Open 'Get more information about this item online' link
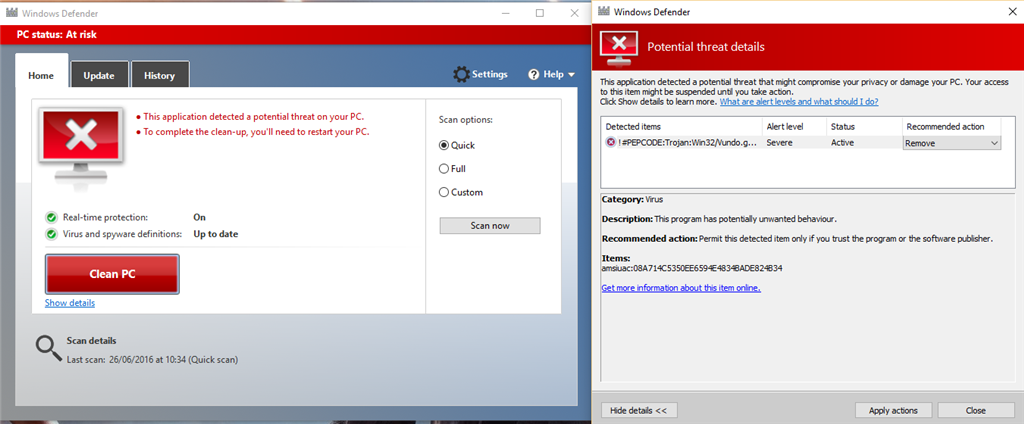The height and width of the screenshot is (424, 1024). [x=681, y=287]
